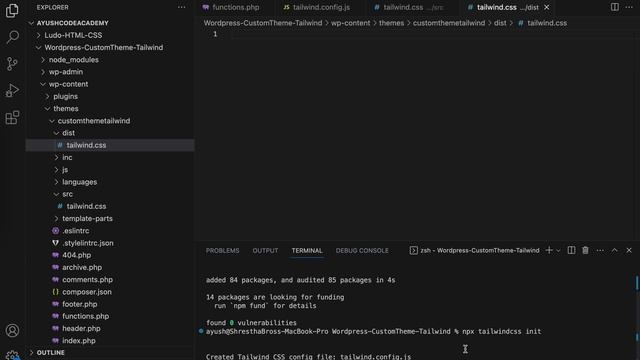The image size is (640, 360).
Task: Click the customthemetailwind breadcrumb segment
Action: 449,23
